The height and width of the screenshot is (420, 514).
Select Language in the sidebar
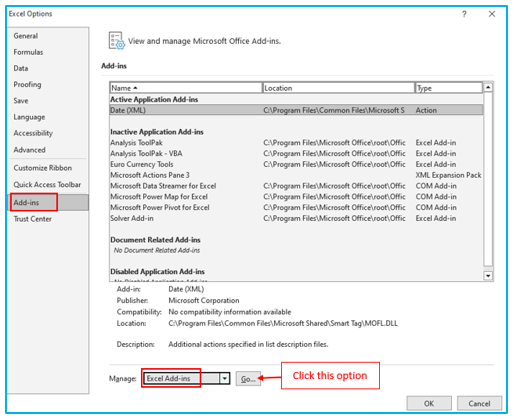click(29, 117)
